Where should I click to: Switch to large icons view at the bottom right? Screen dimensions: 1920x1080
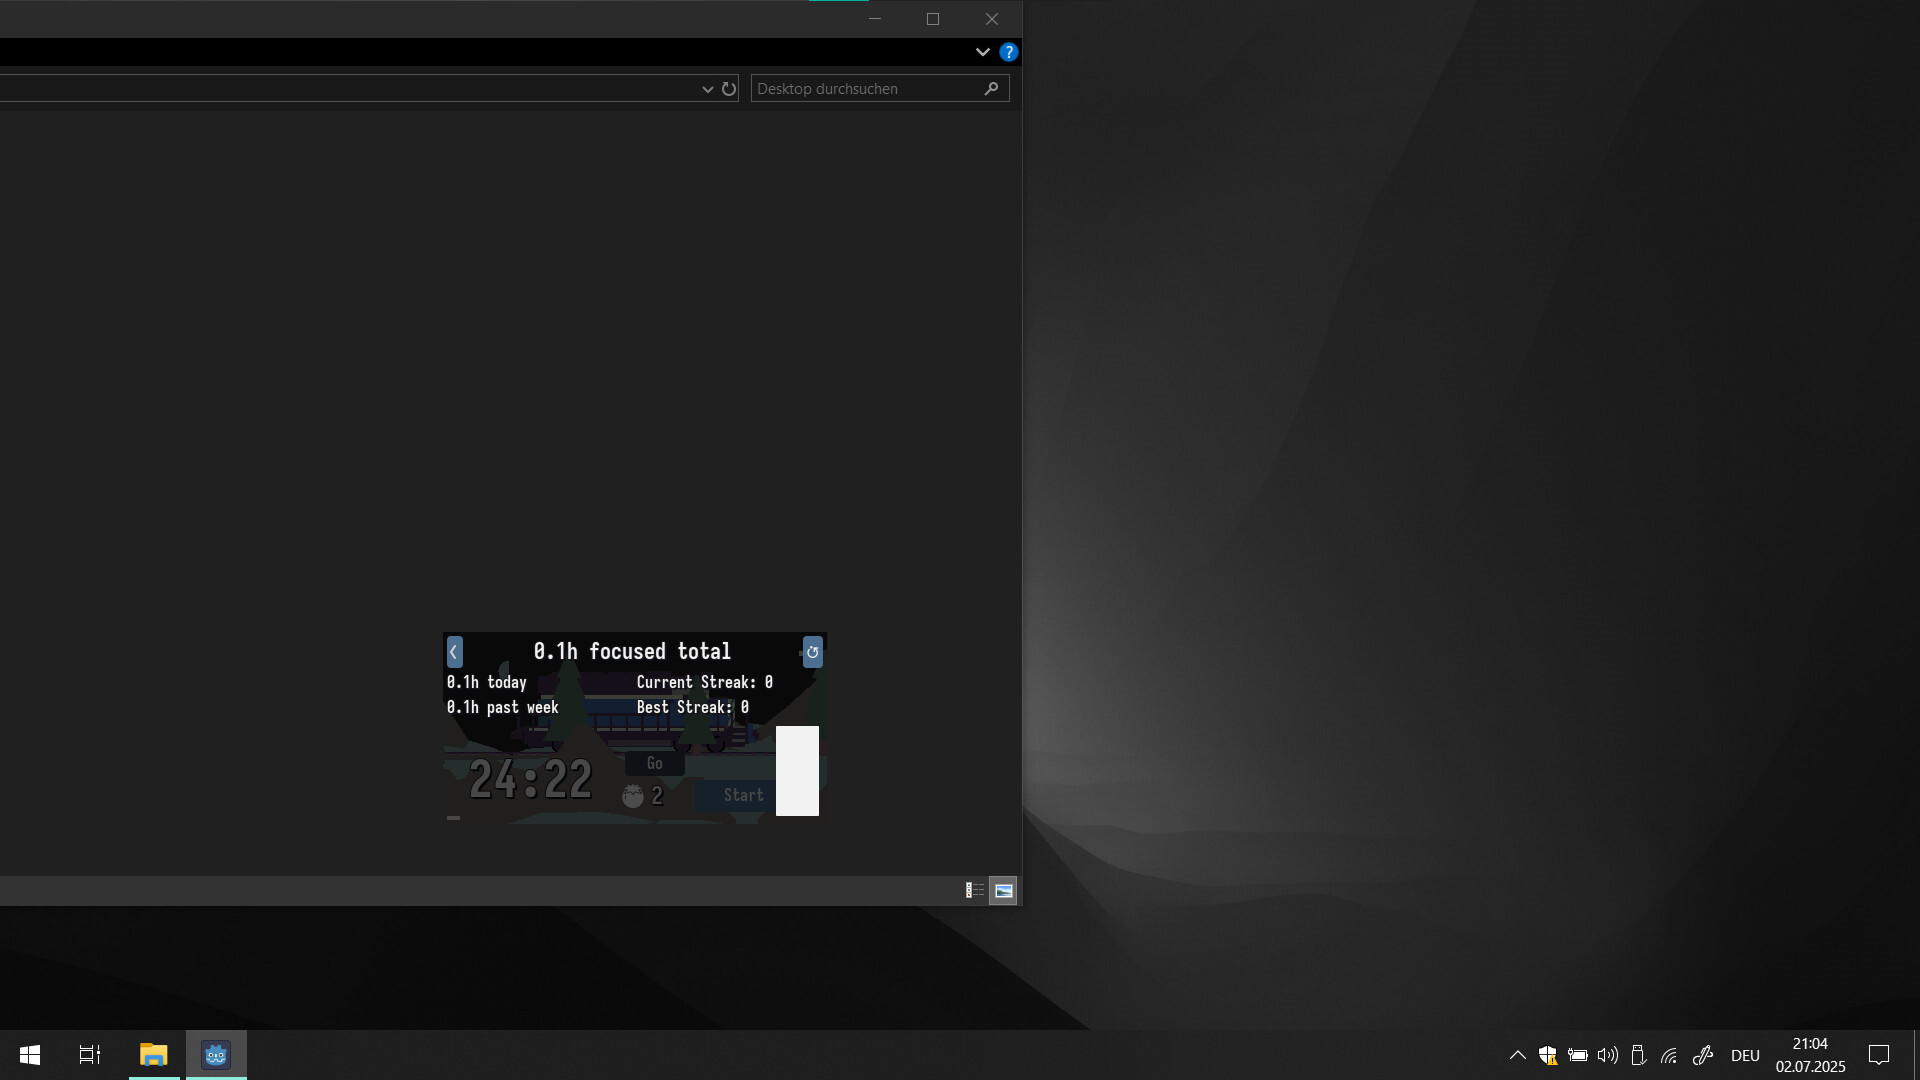(1003, 890)
